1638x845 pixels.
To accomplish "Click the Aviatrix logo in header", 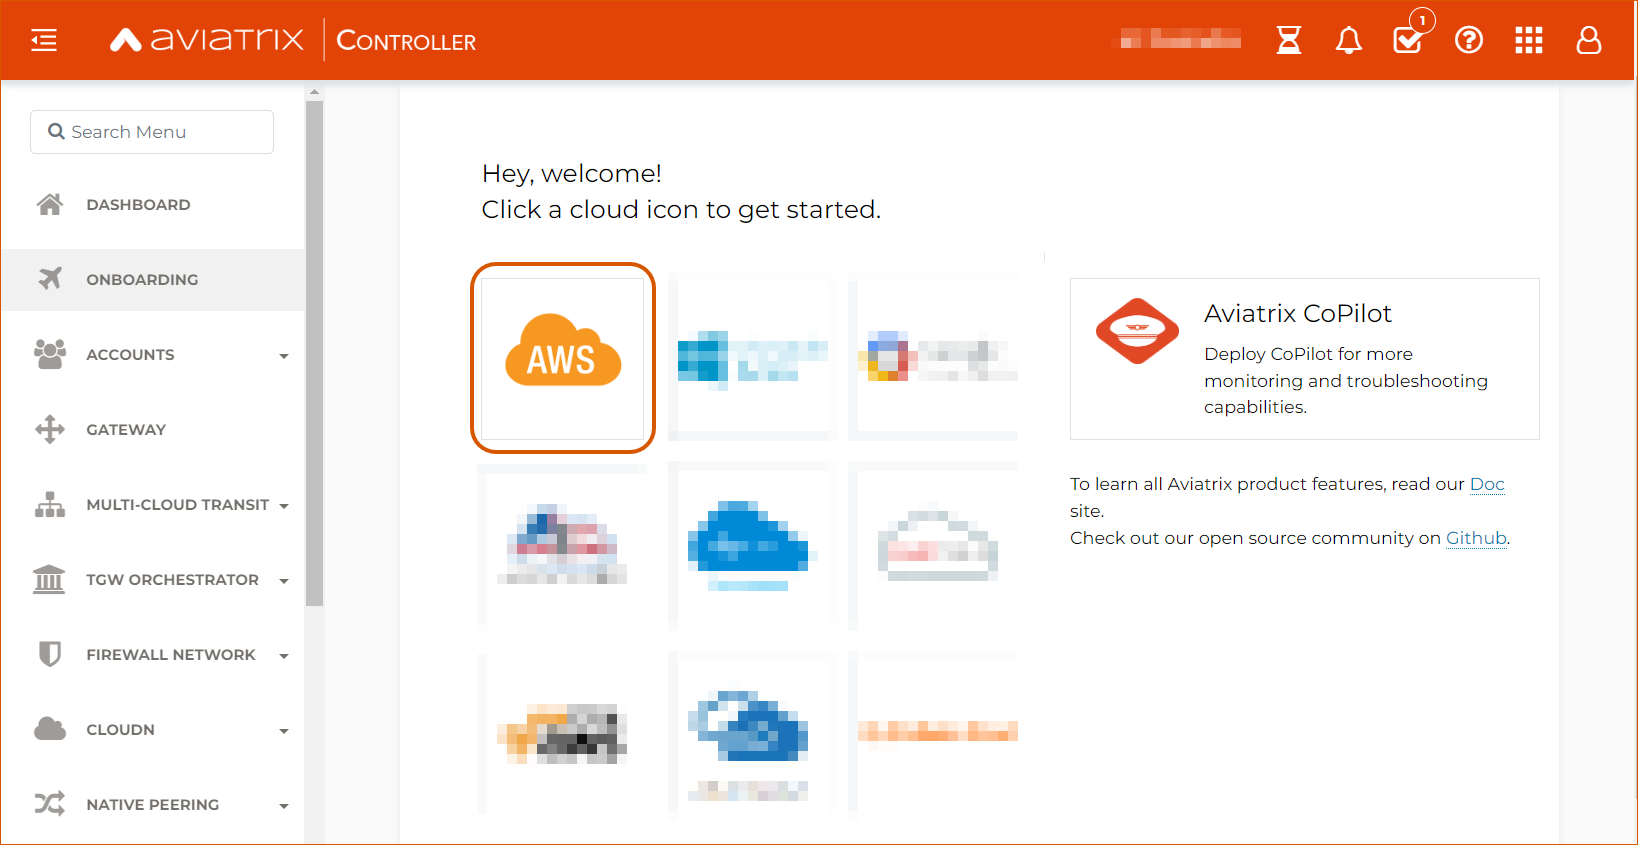I will coord(206,40).
